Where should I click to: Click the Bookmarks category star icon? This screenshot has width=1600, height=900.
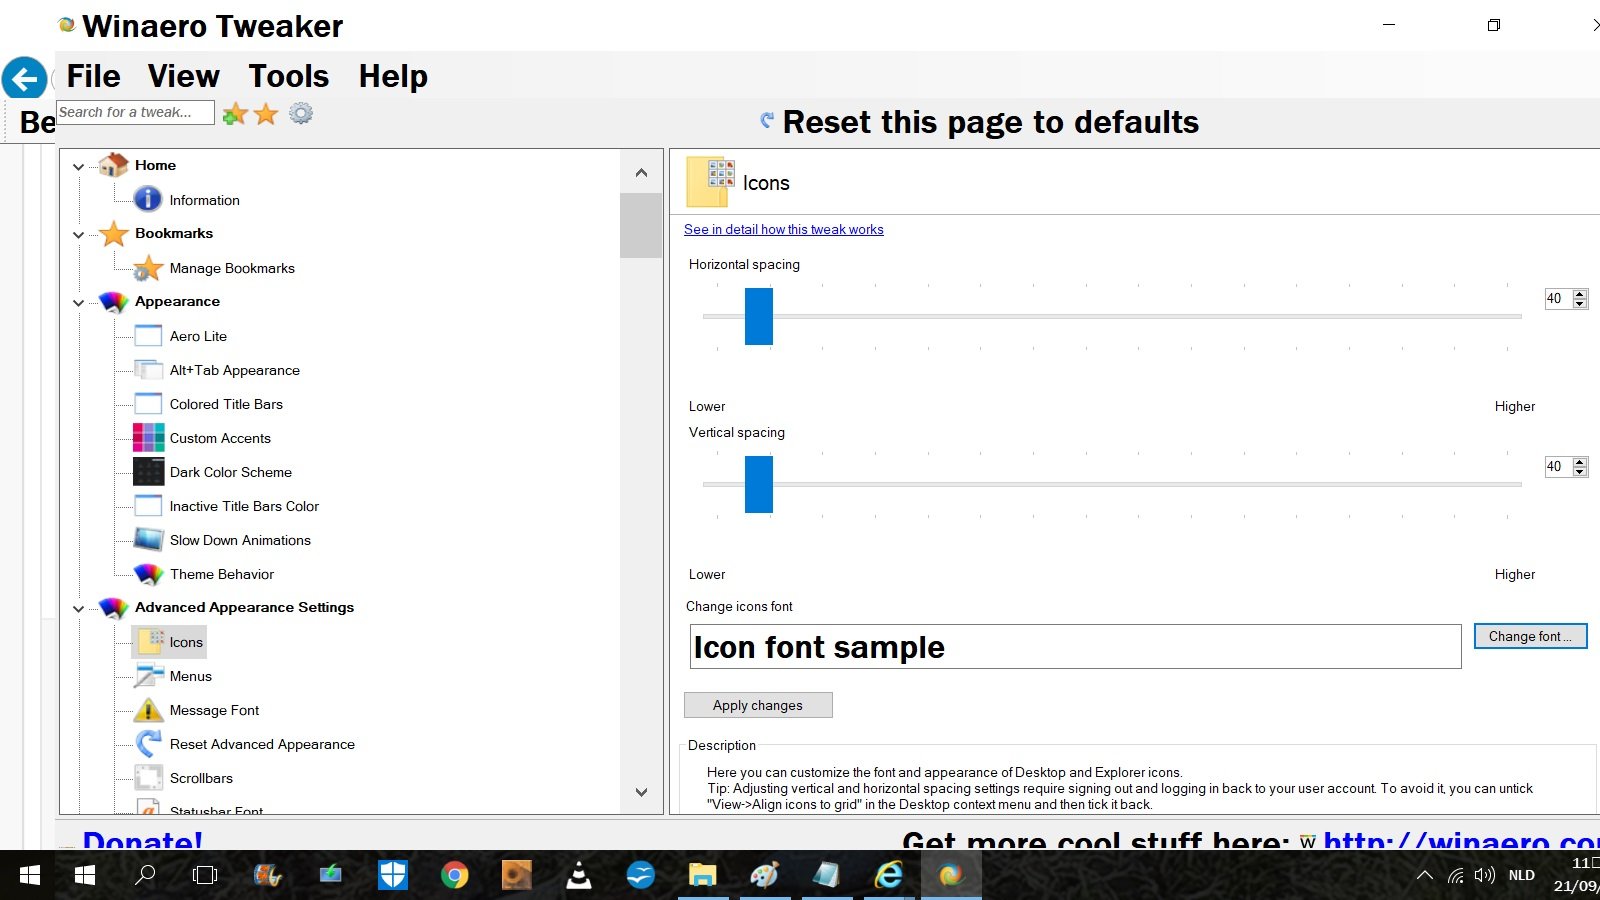point(114,233)
